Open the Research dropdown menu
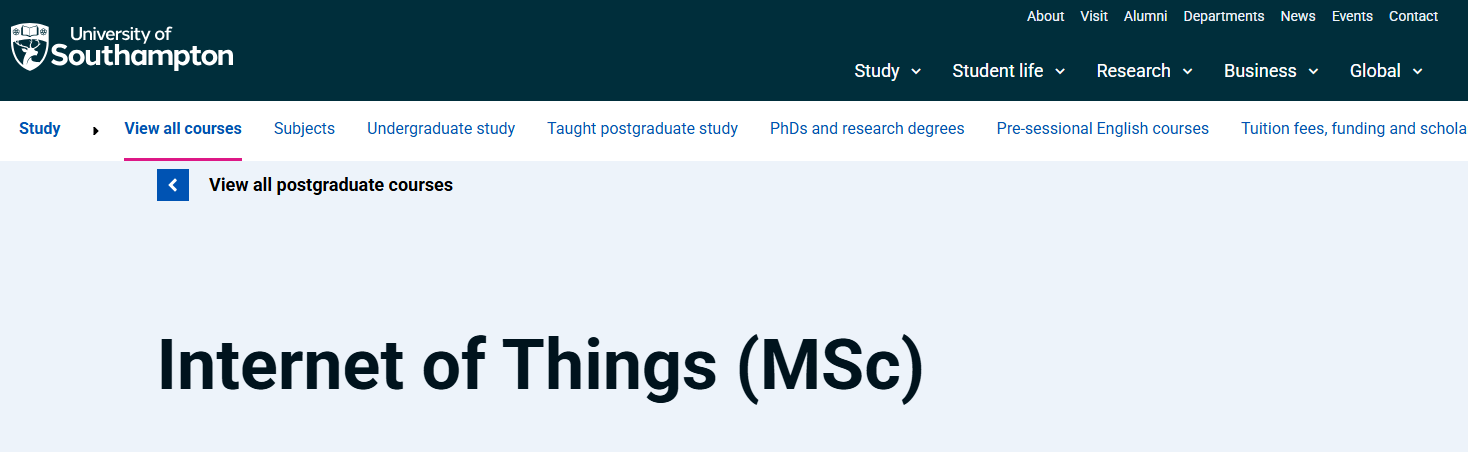This screenshot has height=452, width=1468. tap(1144, 71)
